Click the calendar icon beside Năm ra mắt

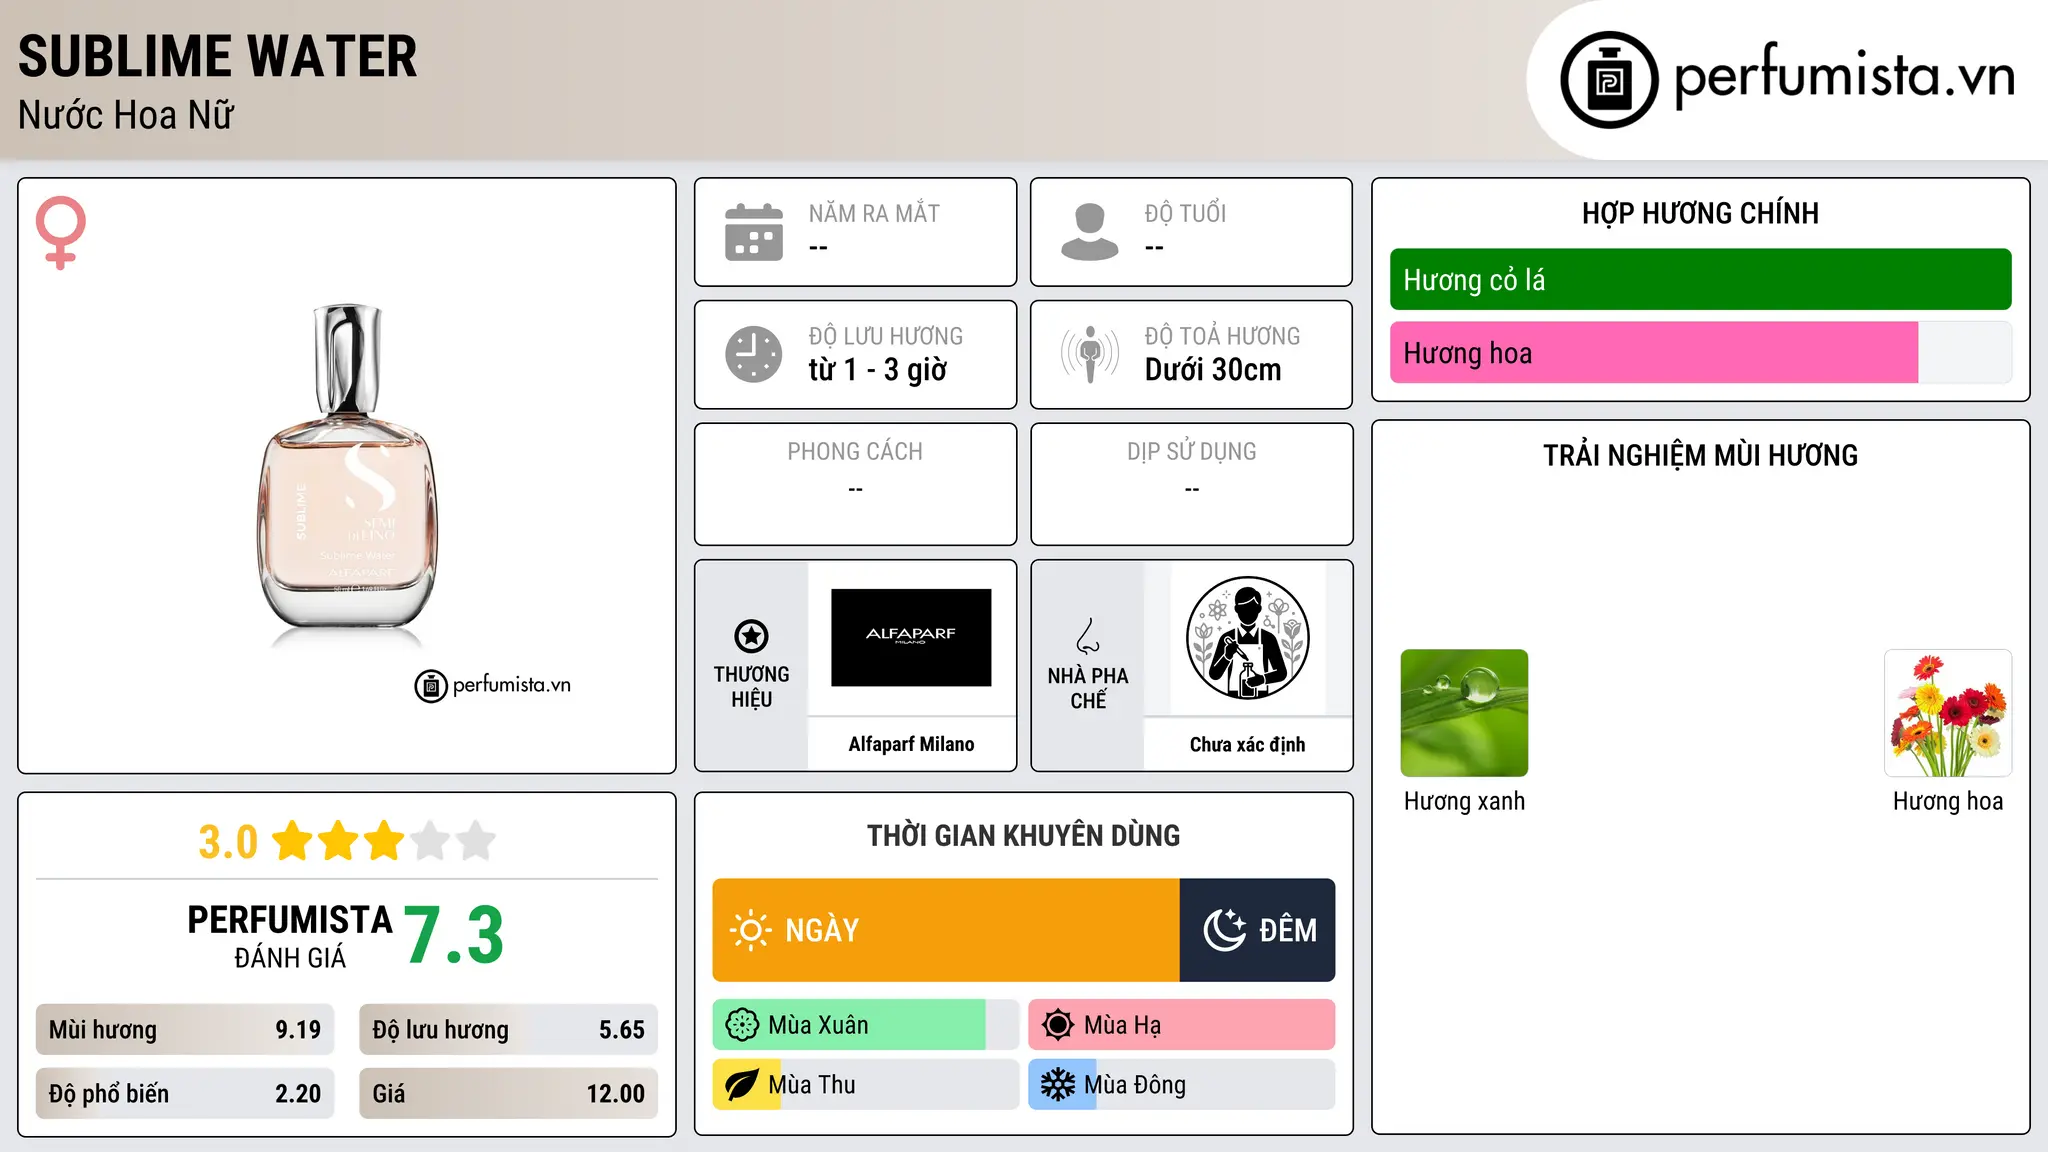pyautogui.click(x=754, y=232)
